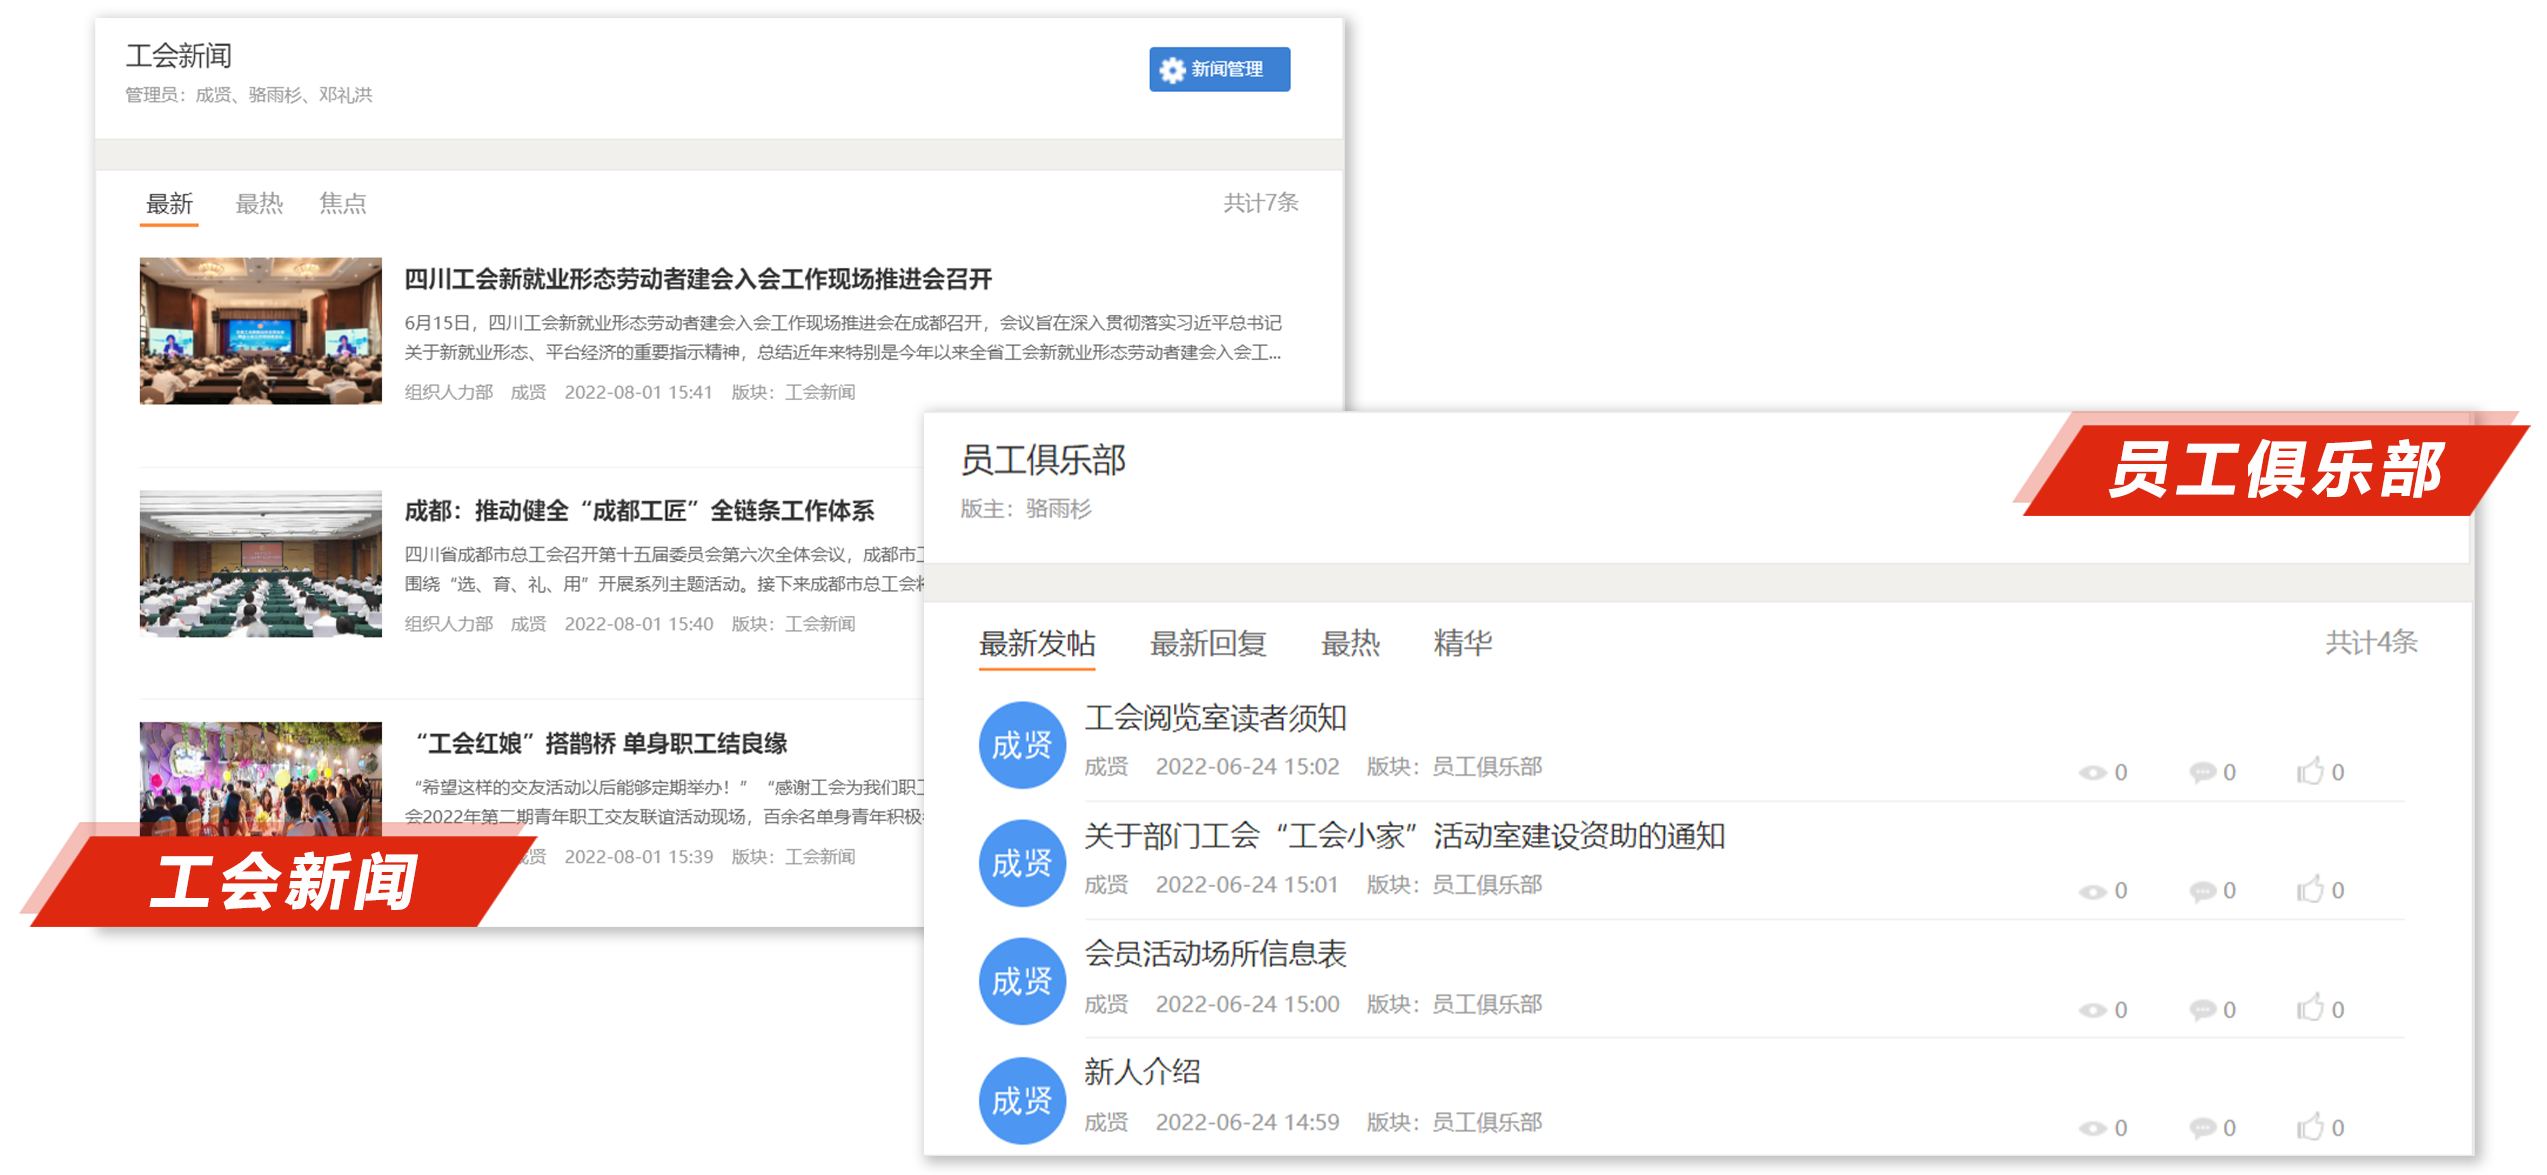Open thumbnail of 工会红娘 news article
This screenshot has height=1175, width=2547.
[261, 779]
